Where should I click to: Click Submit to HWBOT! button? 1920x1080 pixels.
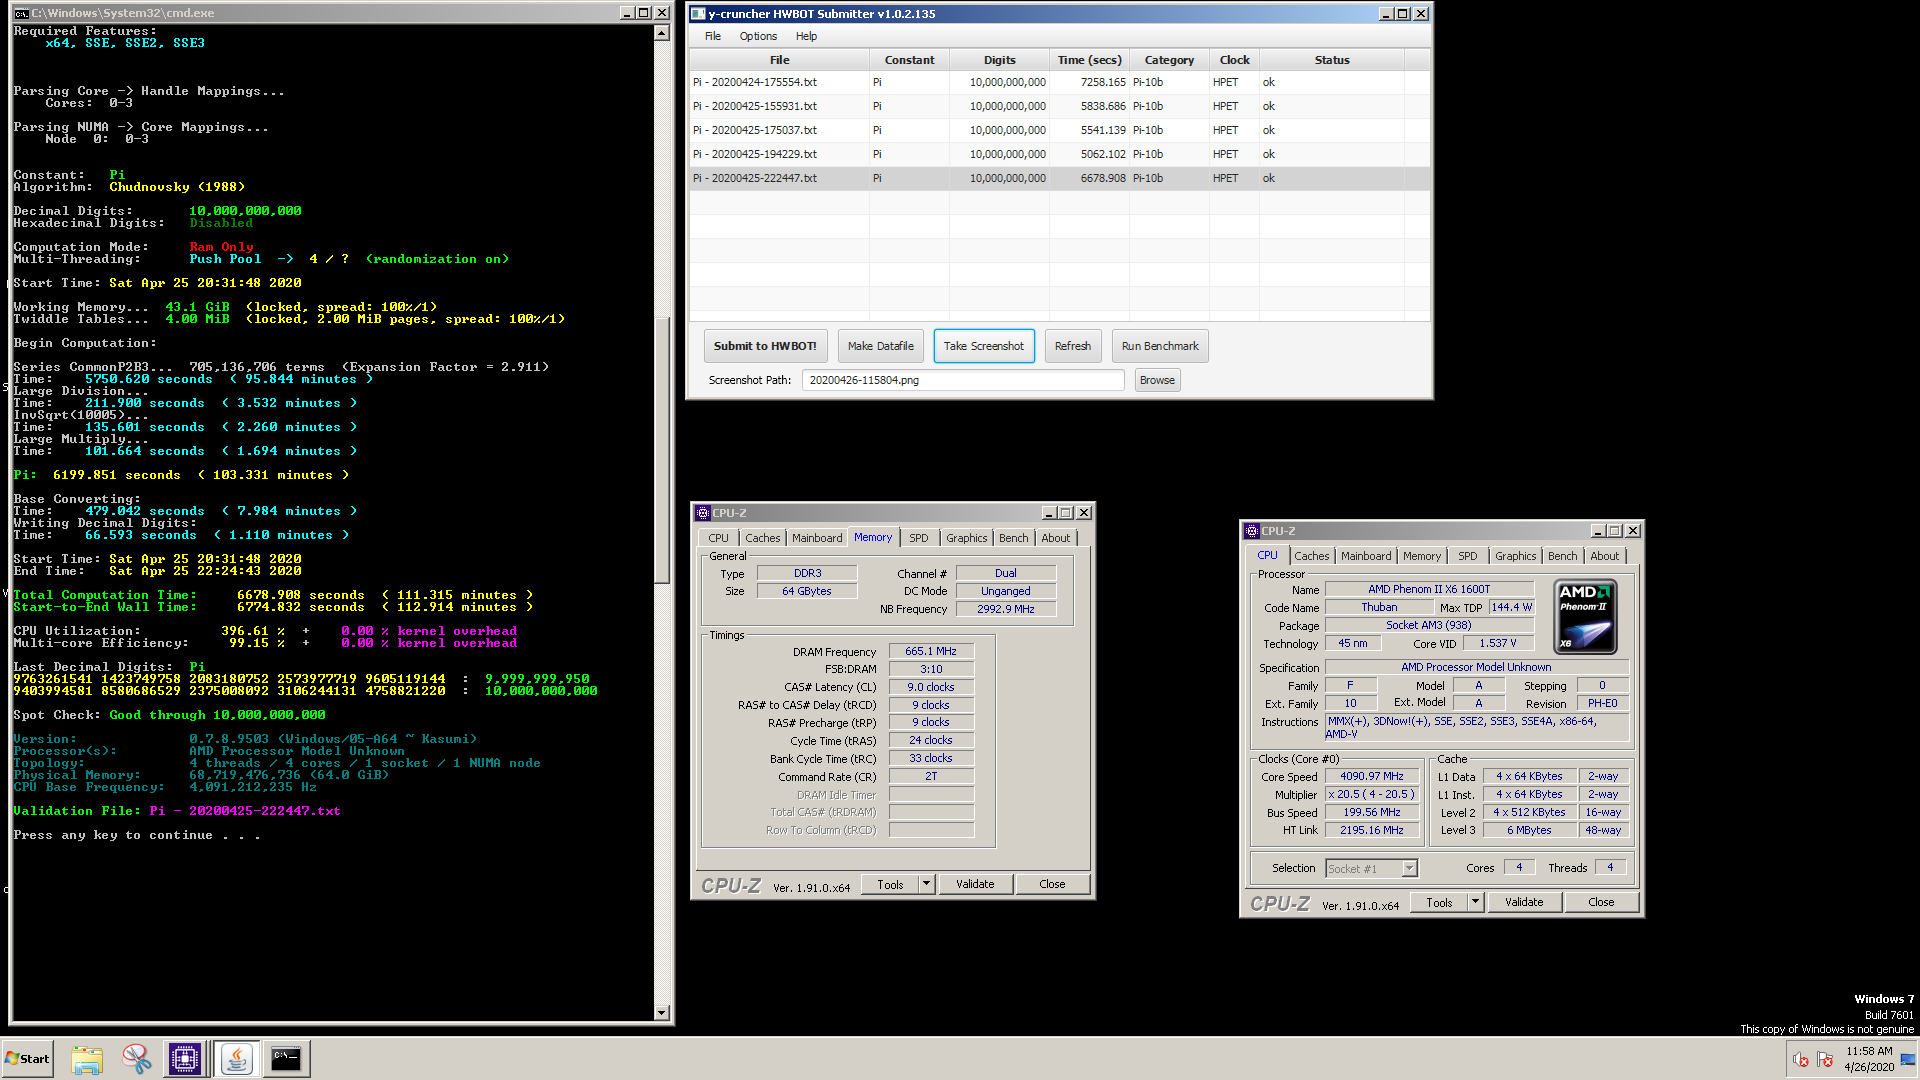pos(765,346)
